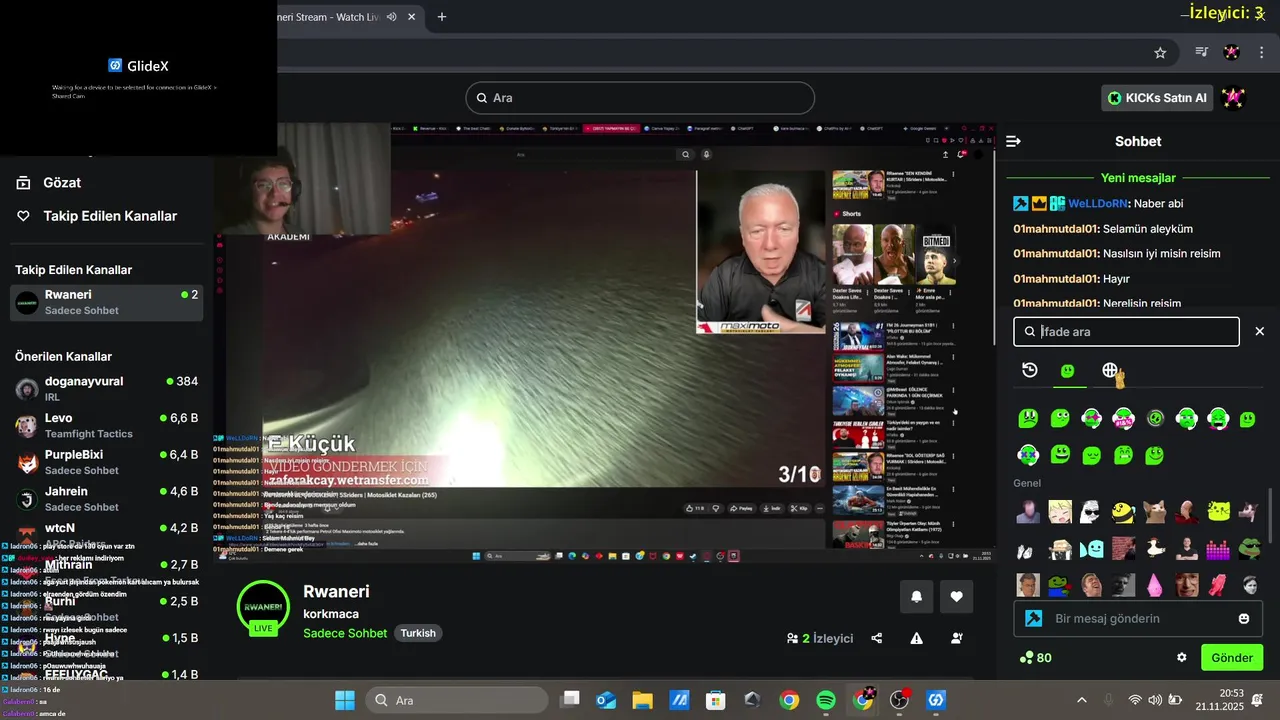Click the emote search field 'İfade ara'
Viewport: 1280px width, 720px height.
pos(1126,331)
